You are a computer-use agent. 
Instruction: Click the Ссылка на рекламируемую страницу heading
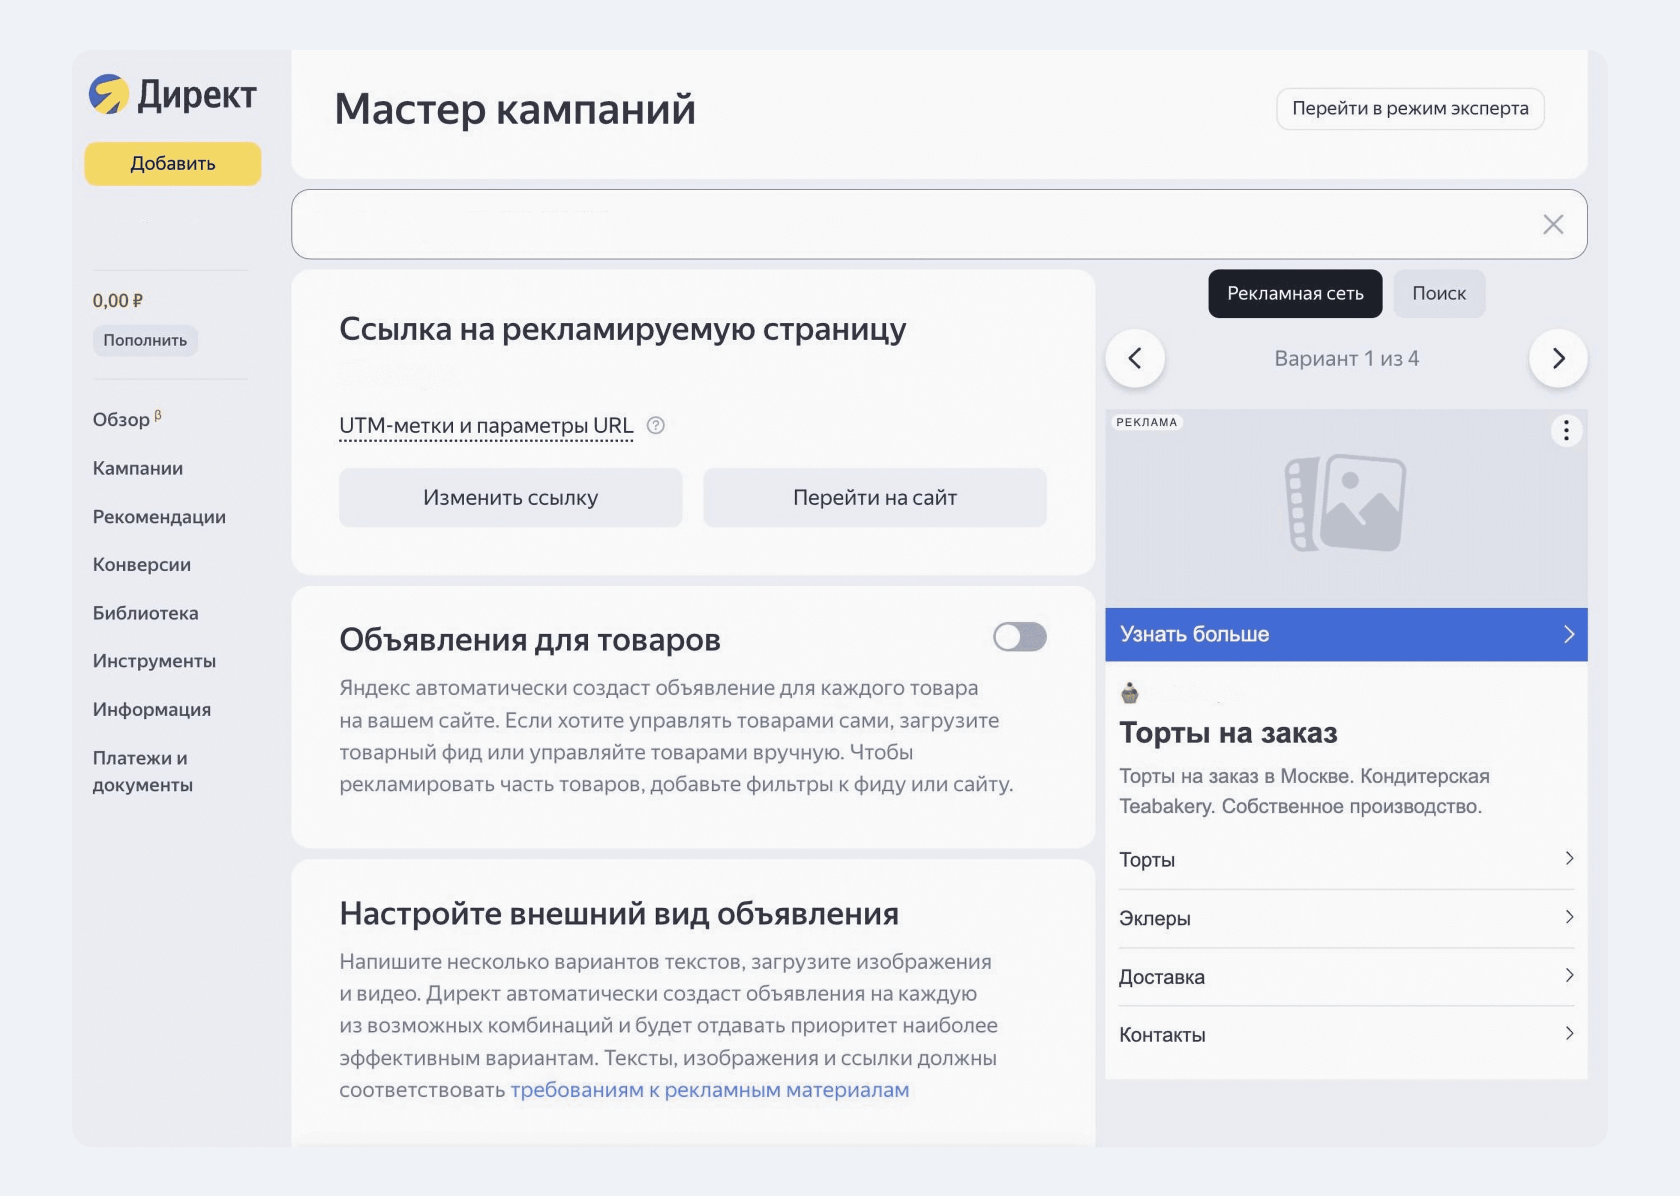point(622,329)
